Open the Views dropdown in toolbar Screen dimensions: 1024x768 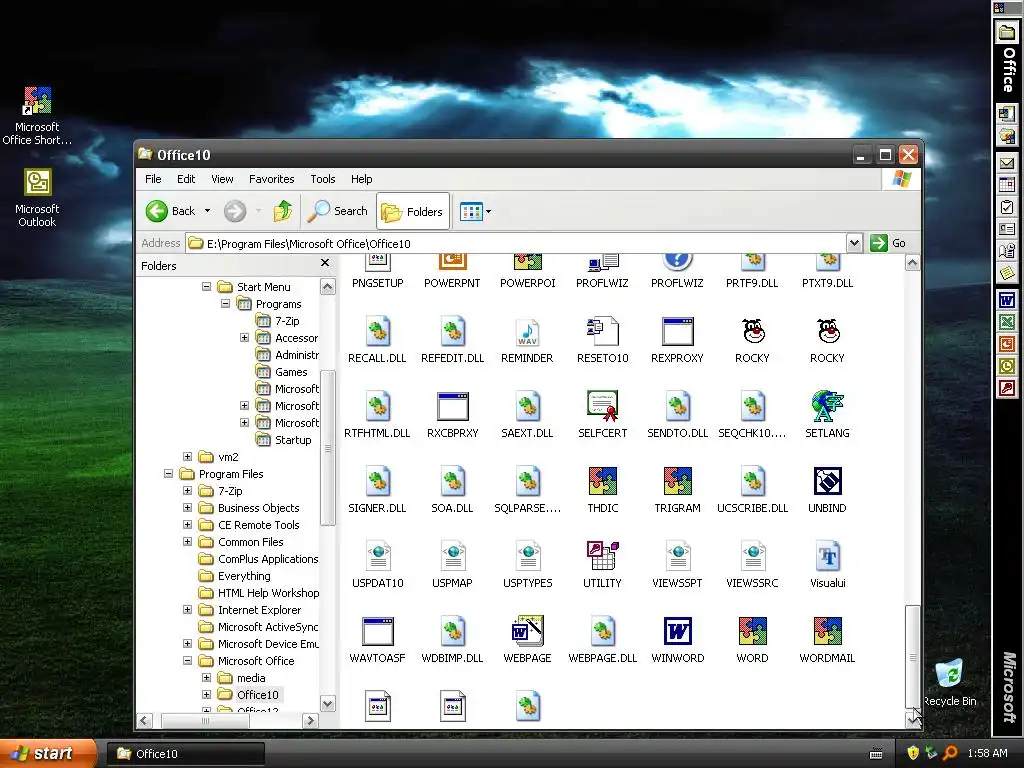click(x=475, y=211)
